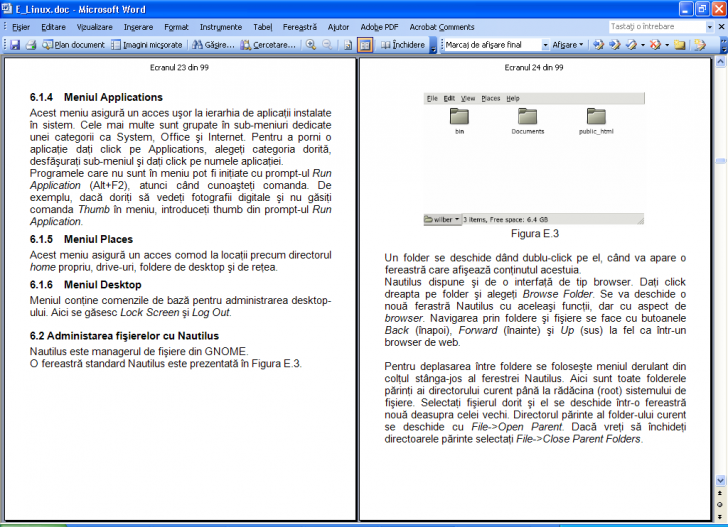Click the Save floppy disk icon
Viewport: 728px width, 527px height.
point(15,45)
